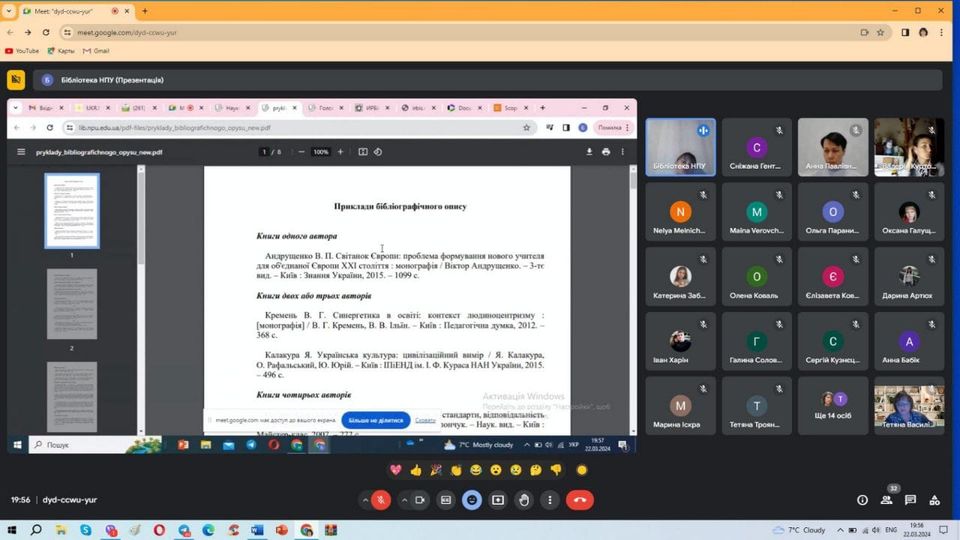The height and width of the screenshot is (540, 960).
Task: Expand the microphone audio settings arrow
Action: (x=364, y=500)
